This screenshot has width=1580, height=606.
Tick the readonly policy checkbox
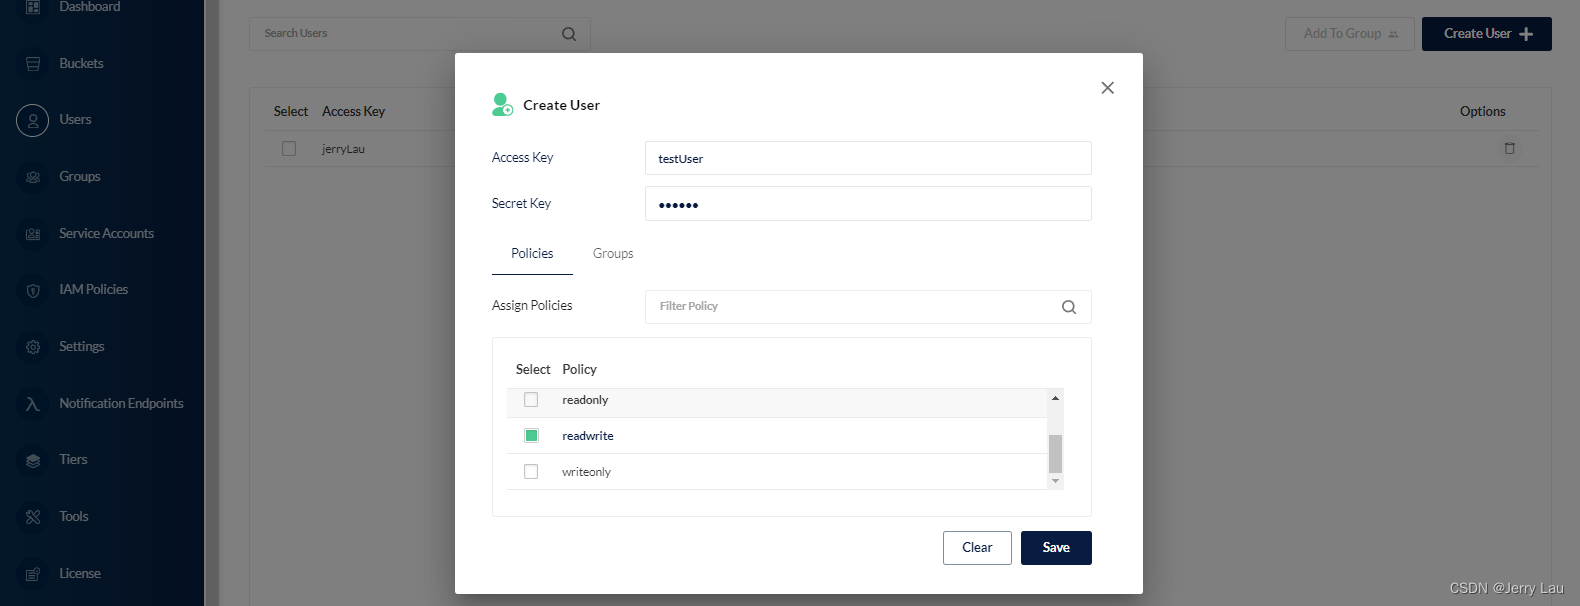pos(531,400)
